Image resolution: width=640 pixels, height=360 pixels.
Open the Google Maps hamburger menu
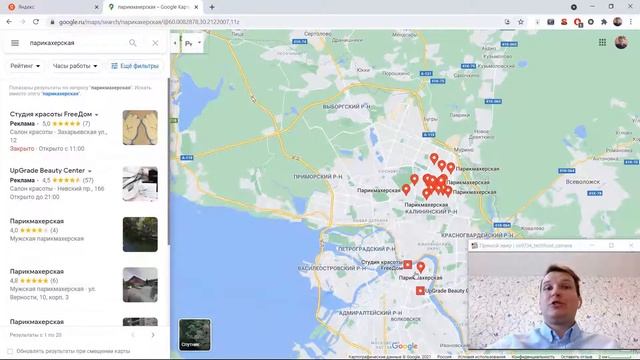click(15, 43)
